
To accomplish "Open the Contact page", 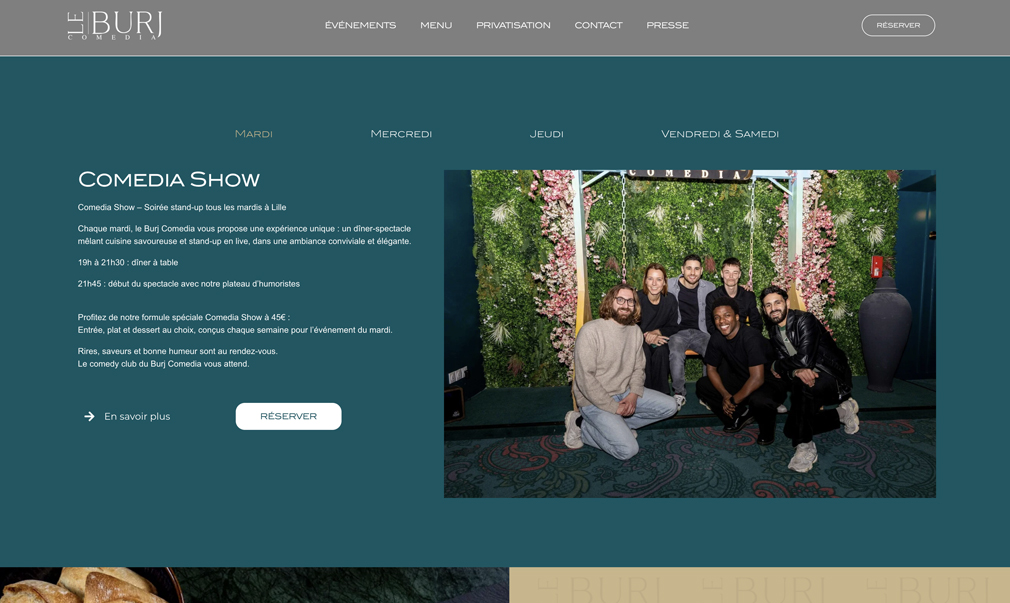I will [x=598, y=25].
